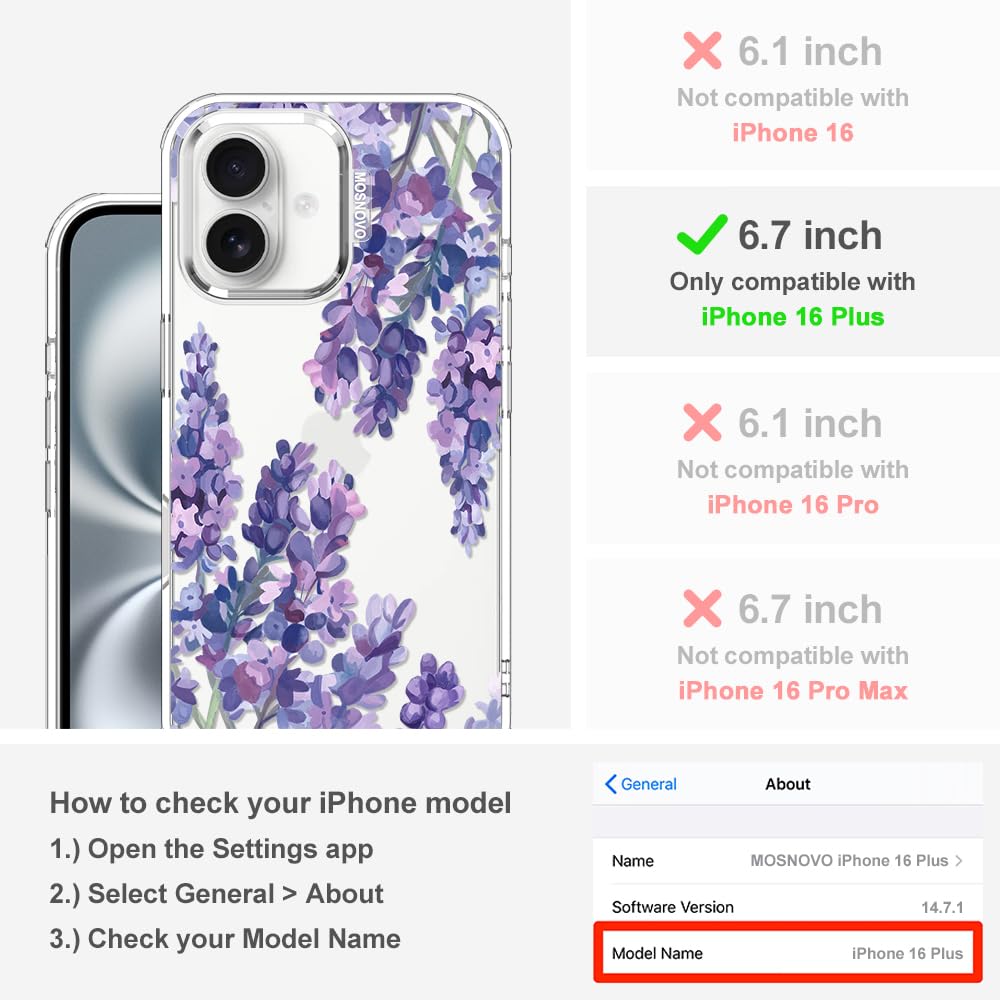
Task: Click the red iPhone 16 Pro Max label
Action: point(793,691)
